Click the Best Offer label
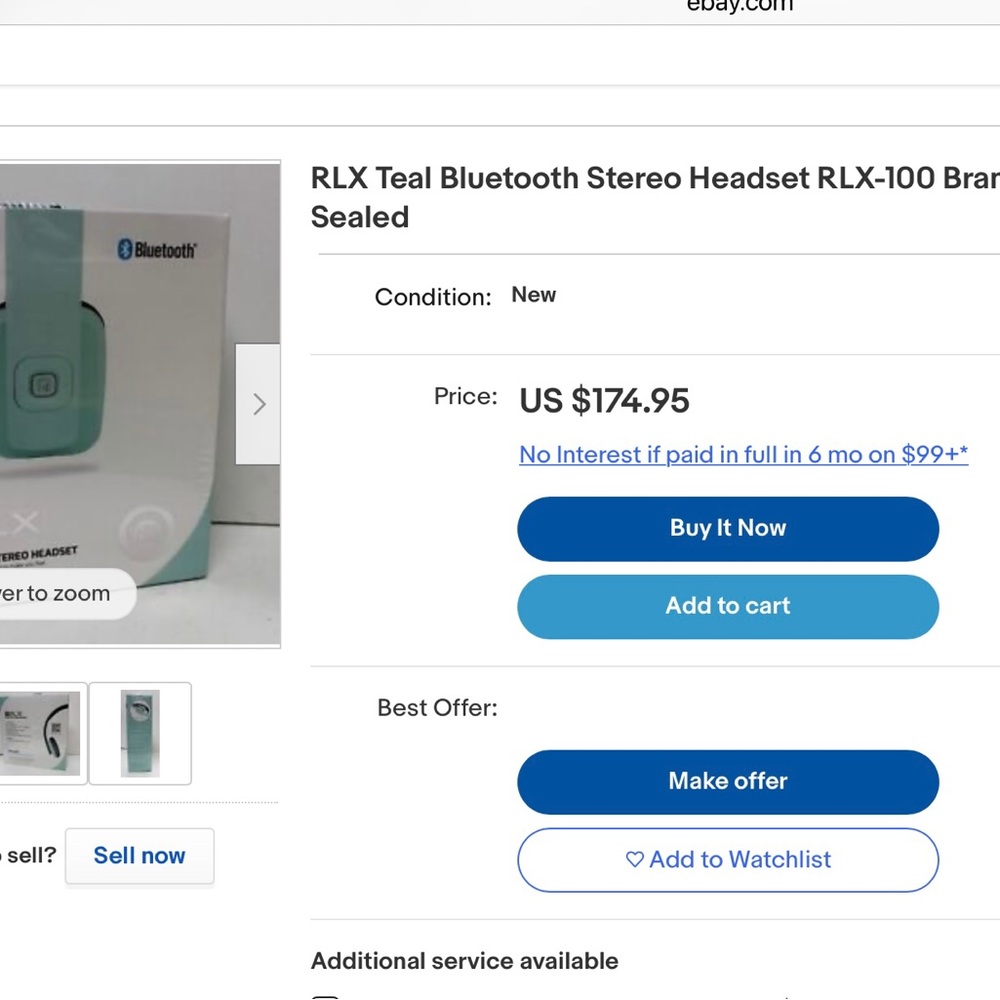The width and height of the screenshot is (1000, 1000). [x=438, y=708]
